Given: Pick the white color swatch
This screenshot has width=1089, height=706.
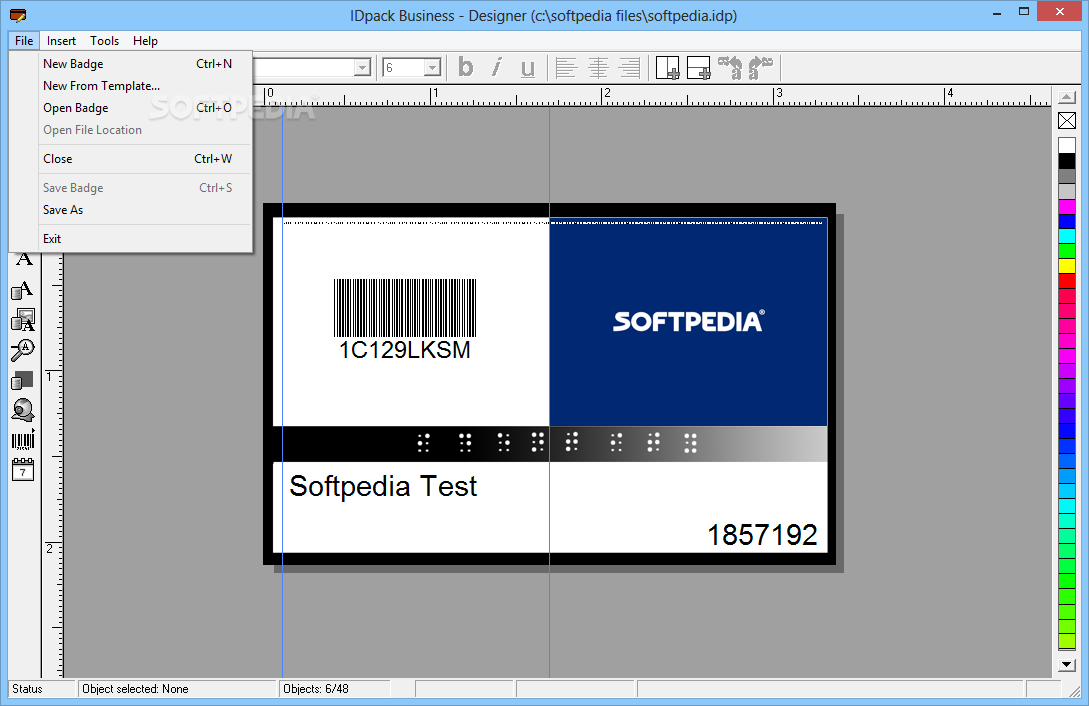Looking at the screenshot, I should coord(1067,146).
